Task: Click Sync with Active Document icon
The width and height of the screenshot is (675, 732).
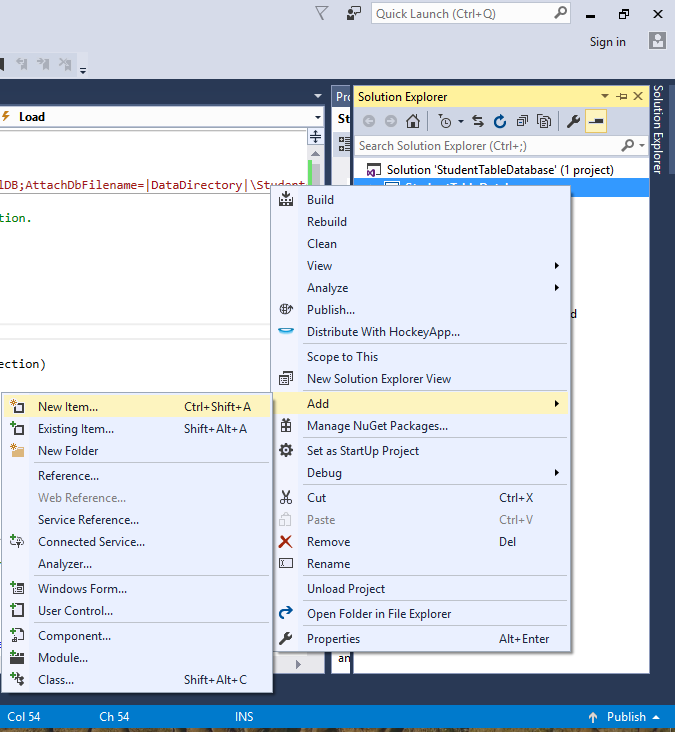Action: (x=478, y=121)
